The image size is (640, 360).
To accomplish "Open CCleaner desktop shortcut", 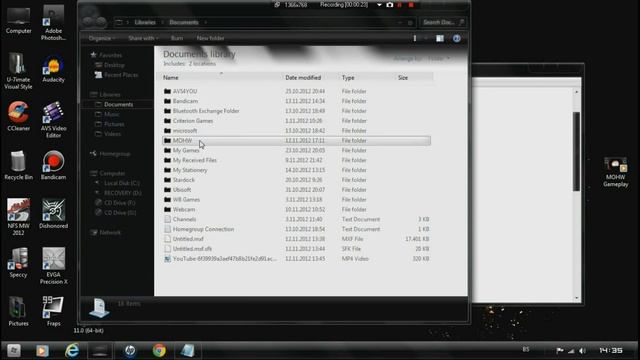I will 18,116.
